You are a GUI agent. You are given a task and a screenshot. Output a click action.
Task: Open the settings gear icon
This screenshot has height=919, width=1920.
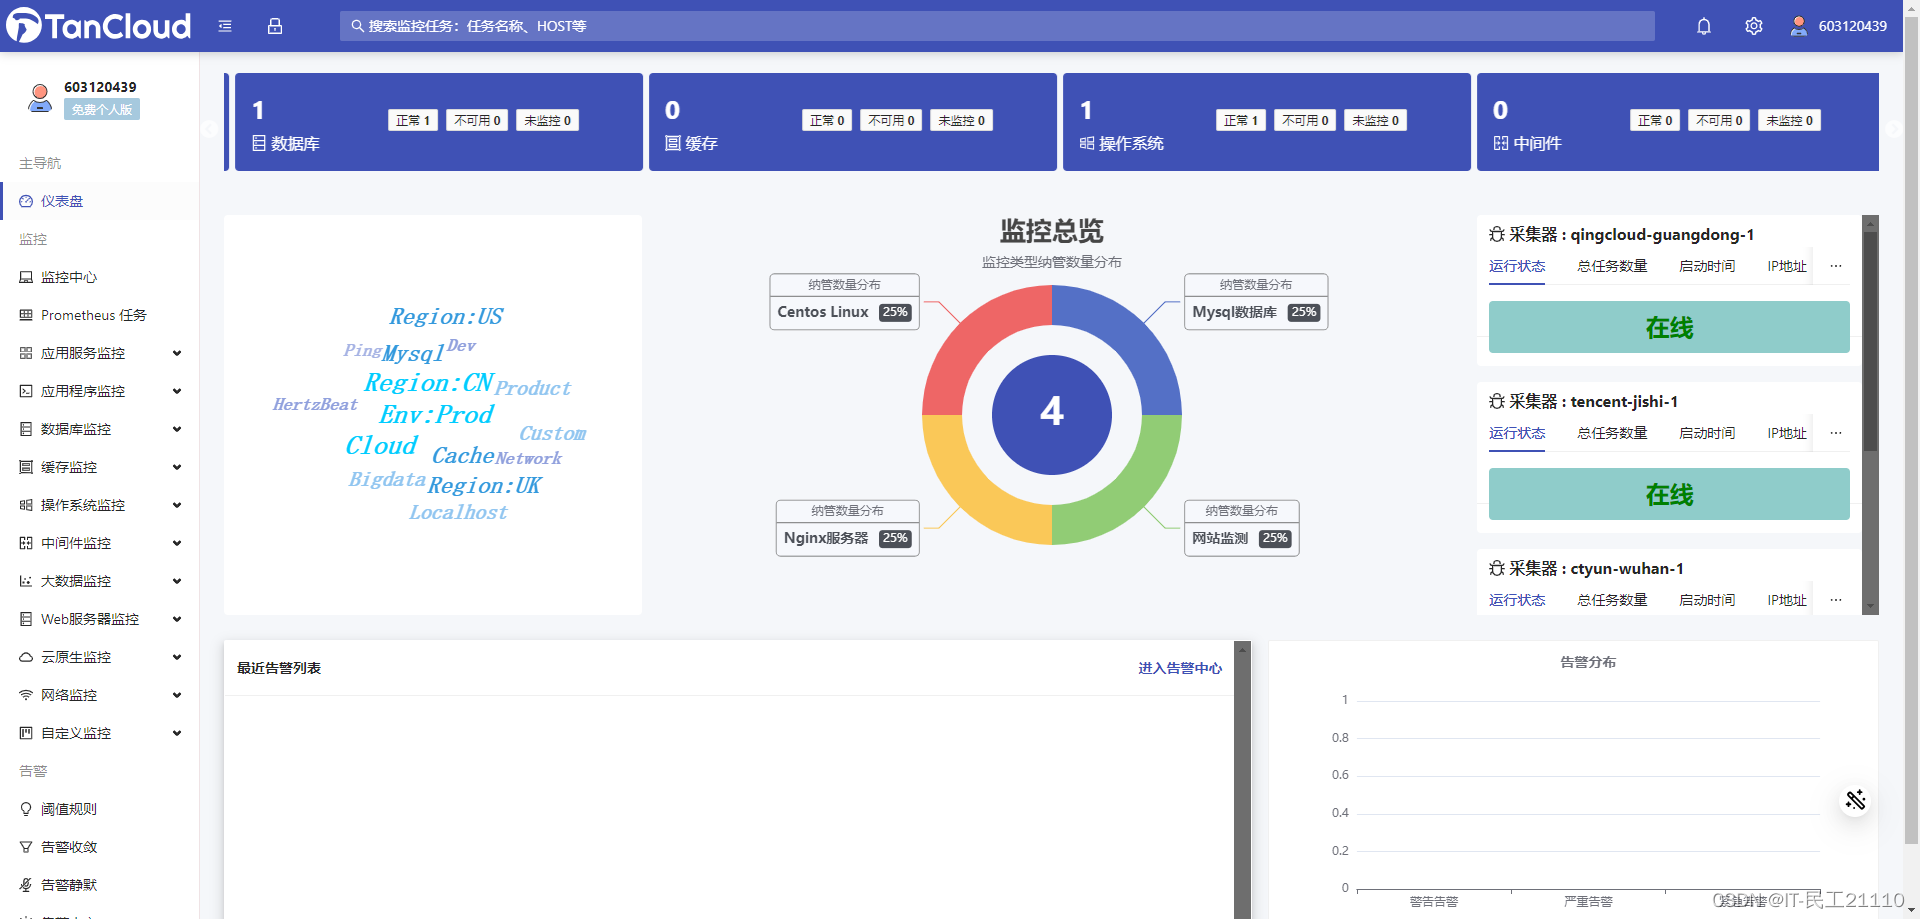point(1754,26)
